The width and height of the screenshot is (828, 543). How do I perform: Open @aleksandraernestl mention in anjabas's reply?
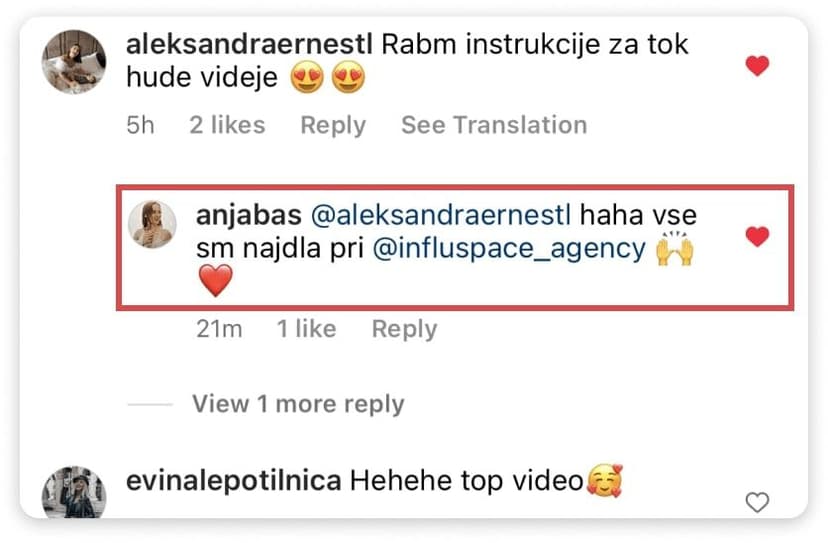click(441, 216)
